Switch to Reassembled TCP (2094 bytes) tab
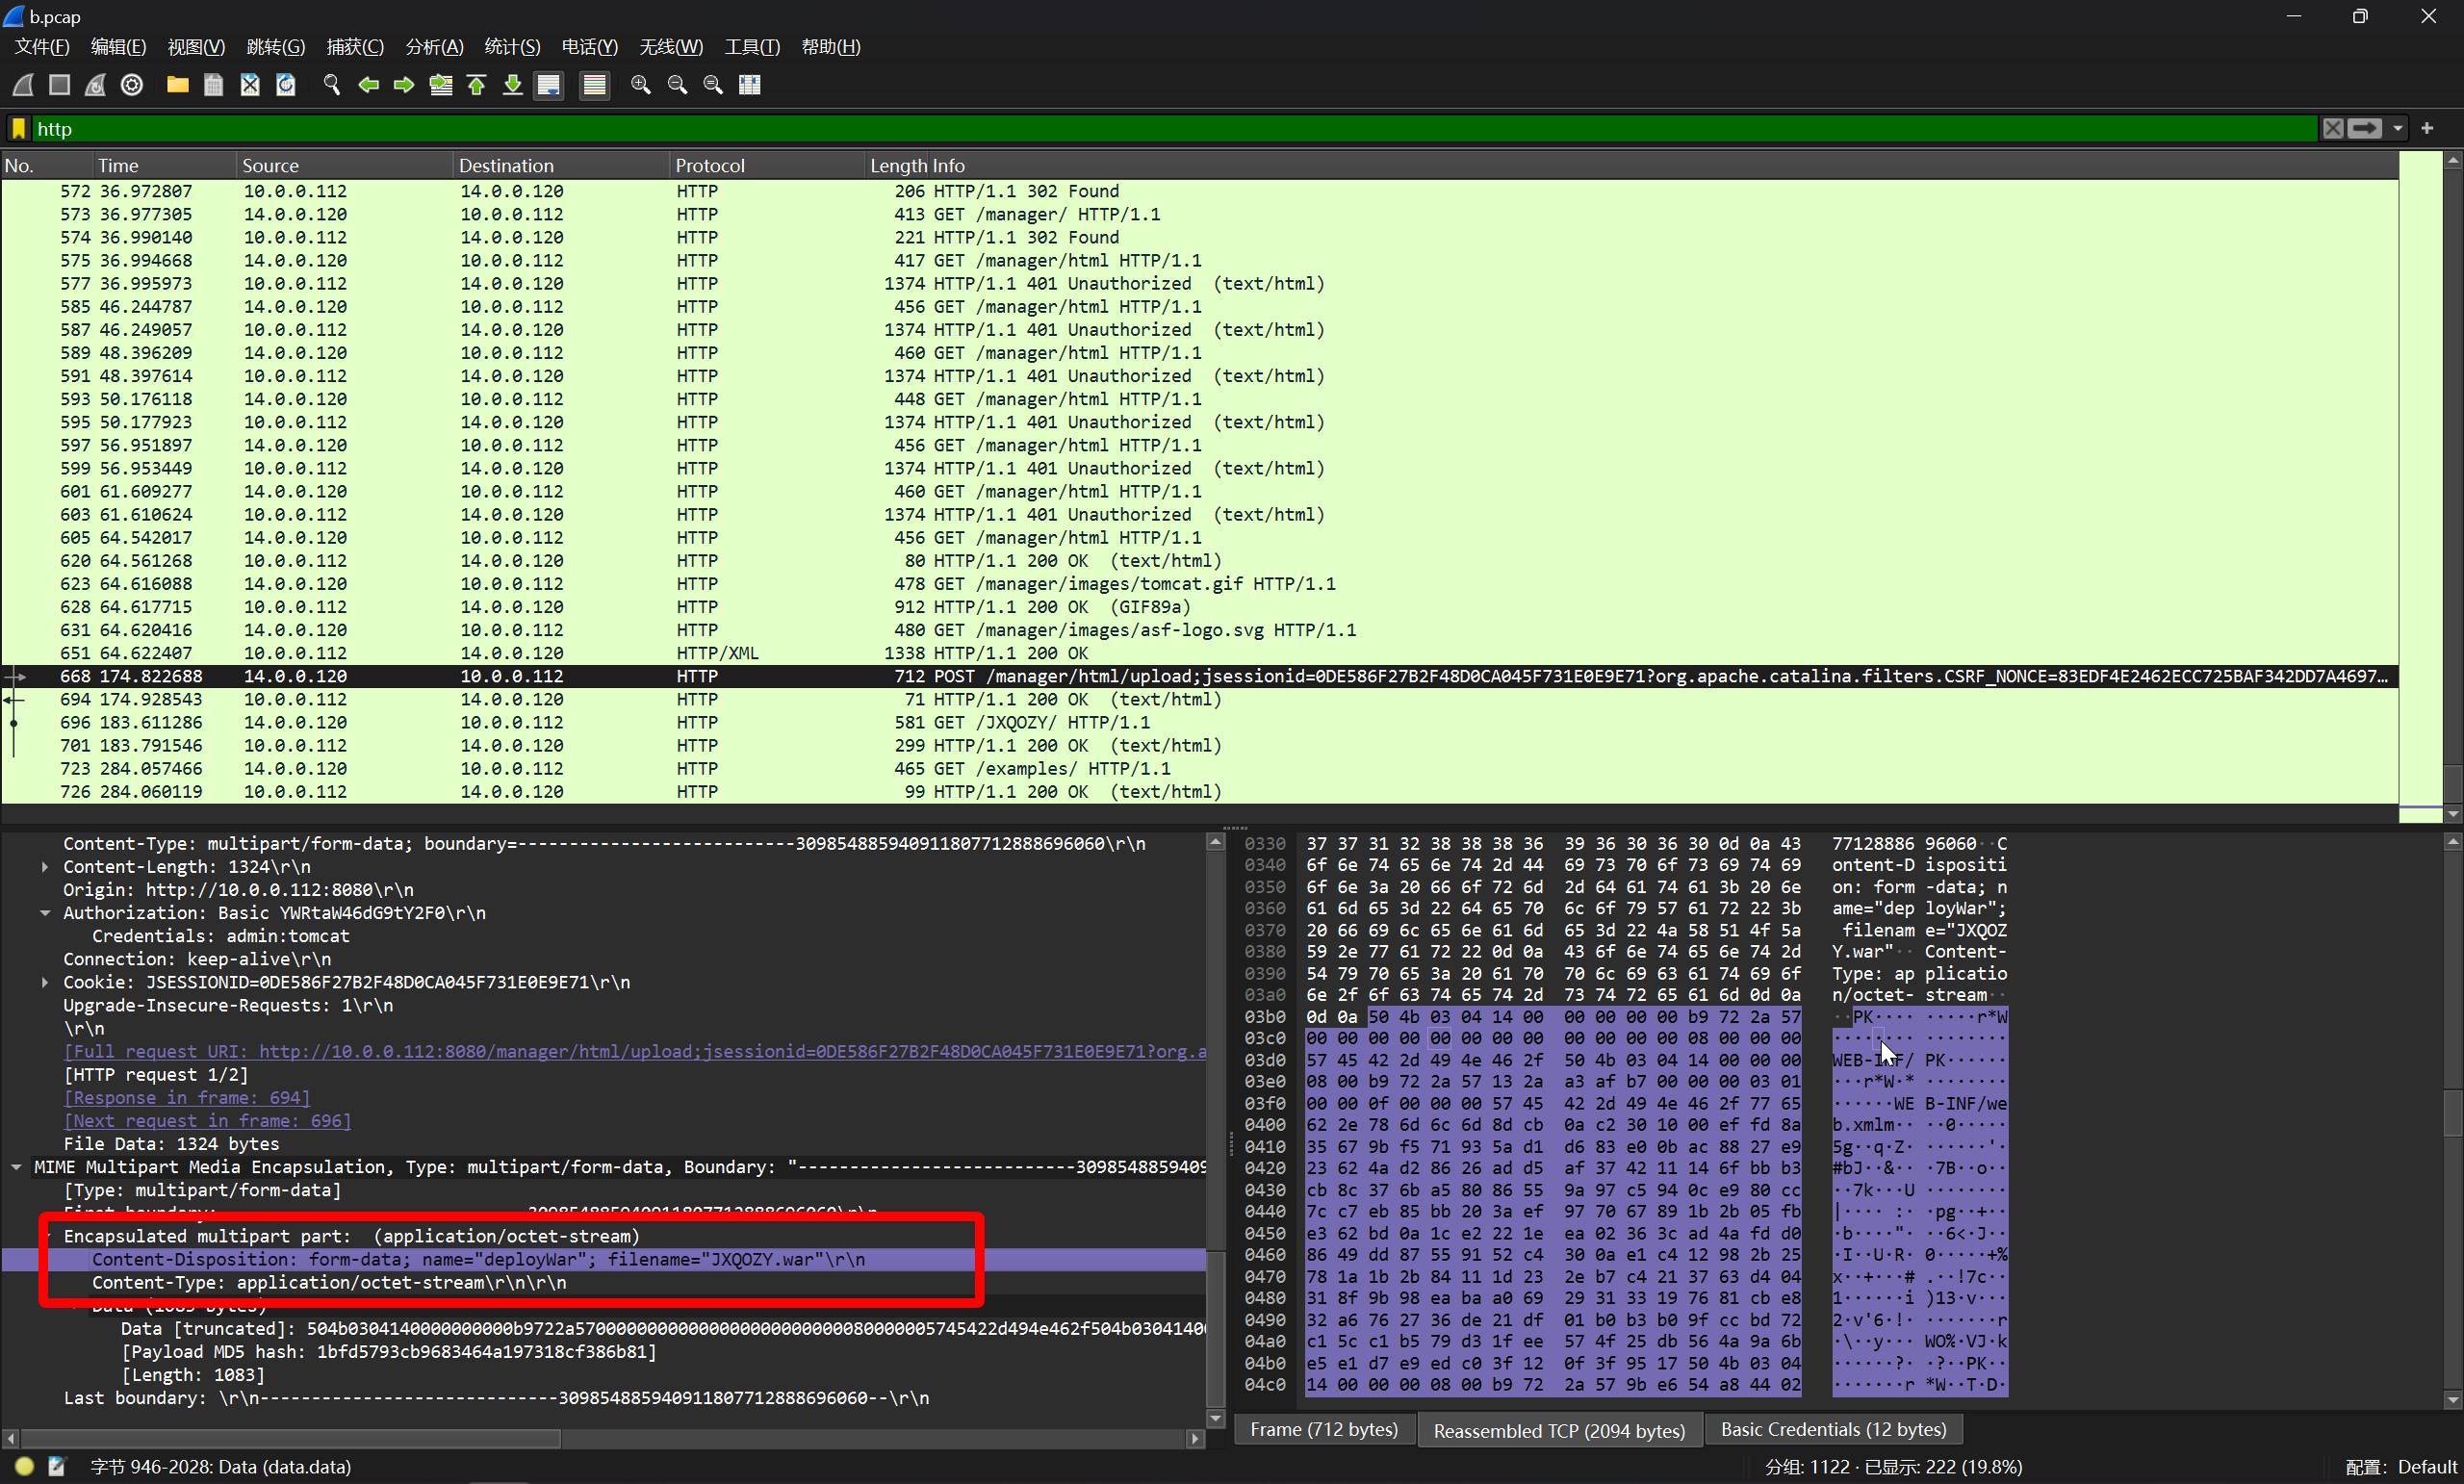 [1558, 1431]
